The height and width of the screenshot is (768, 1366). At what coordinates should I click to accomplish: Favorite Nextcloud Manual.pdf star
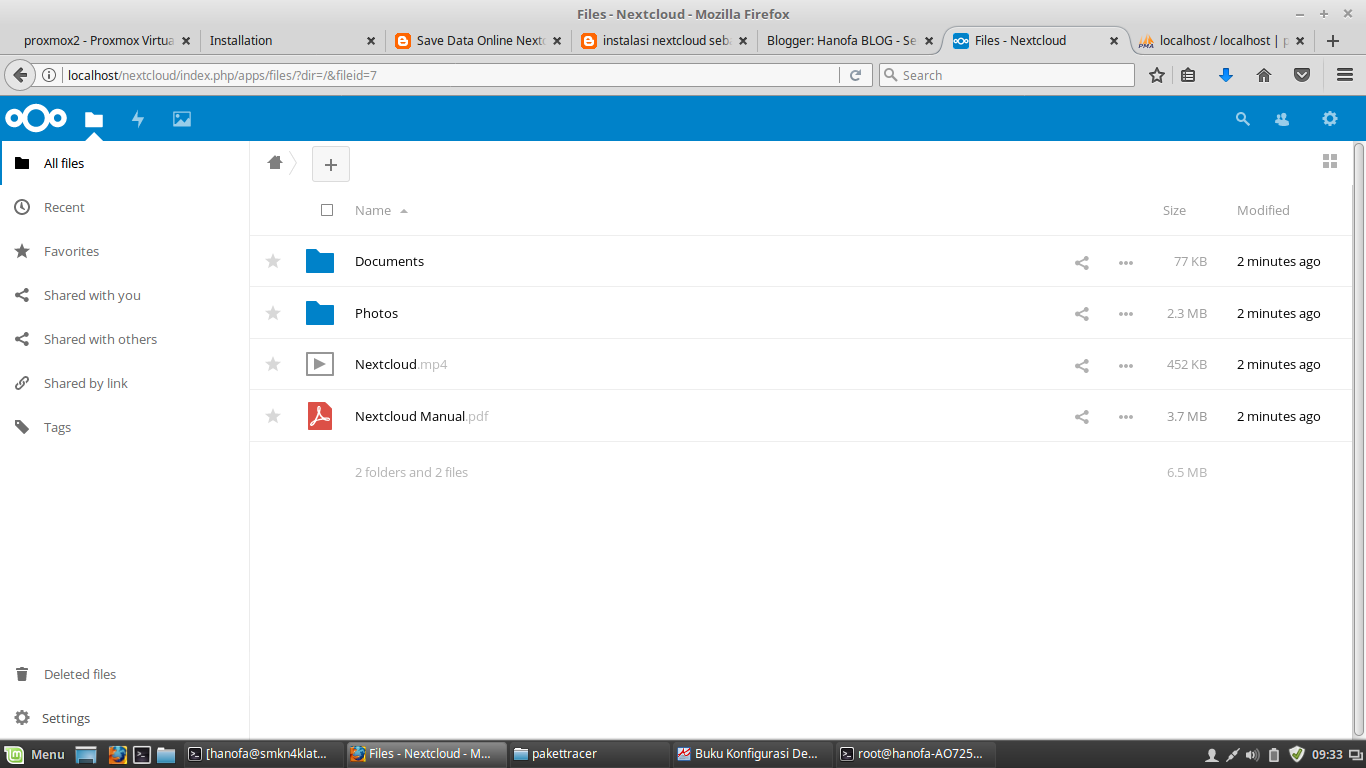(273, 416)
